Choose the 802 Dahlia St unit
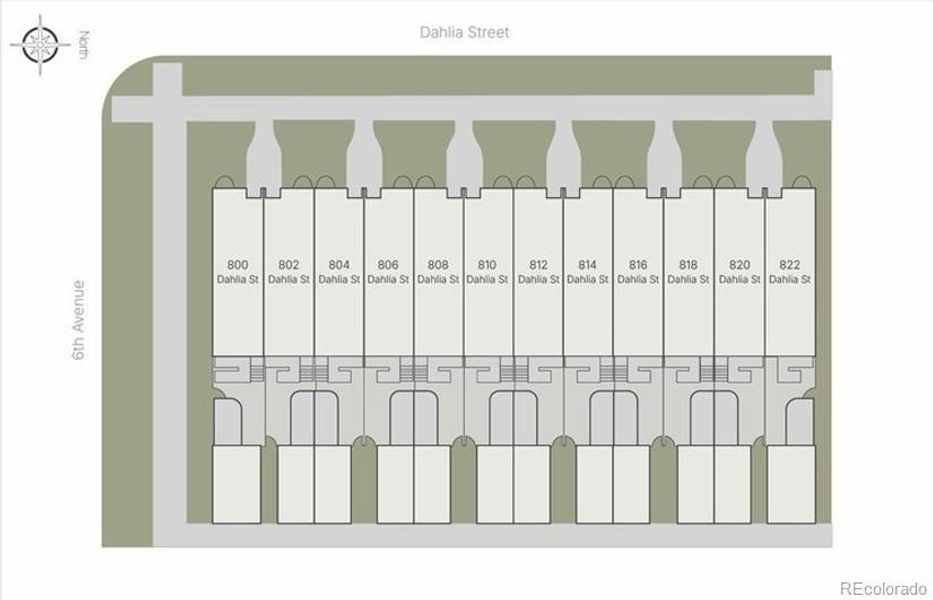The image size is (933, 600). pyautogui.click(x=289, y=272)
